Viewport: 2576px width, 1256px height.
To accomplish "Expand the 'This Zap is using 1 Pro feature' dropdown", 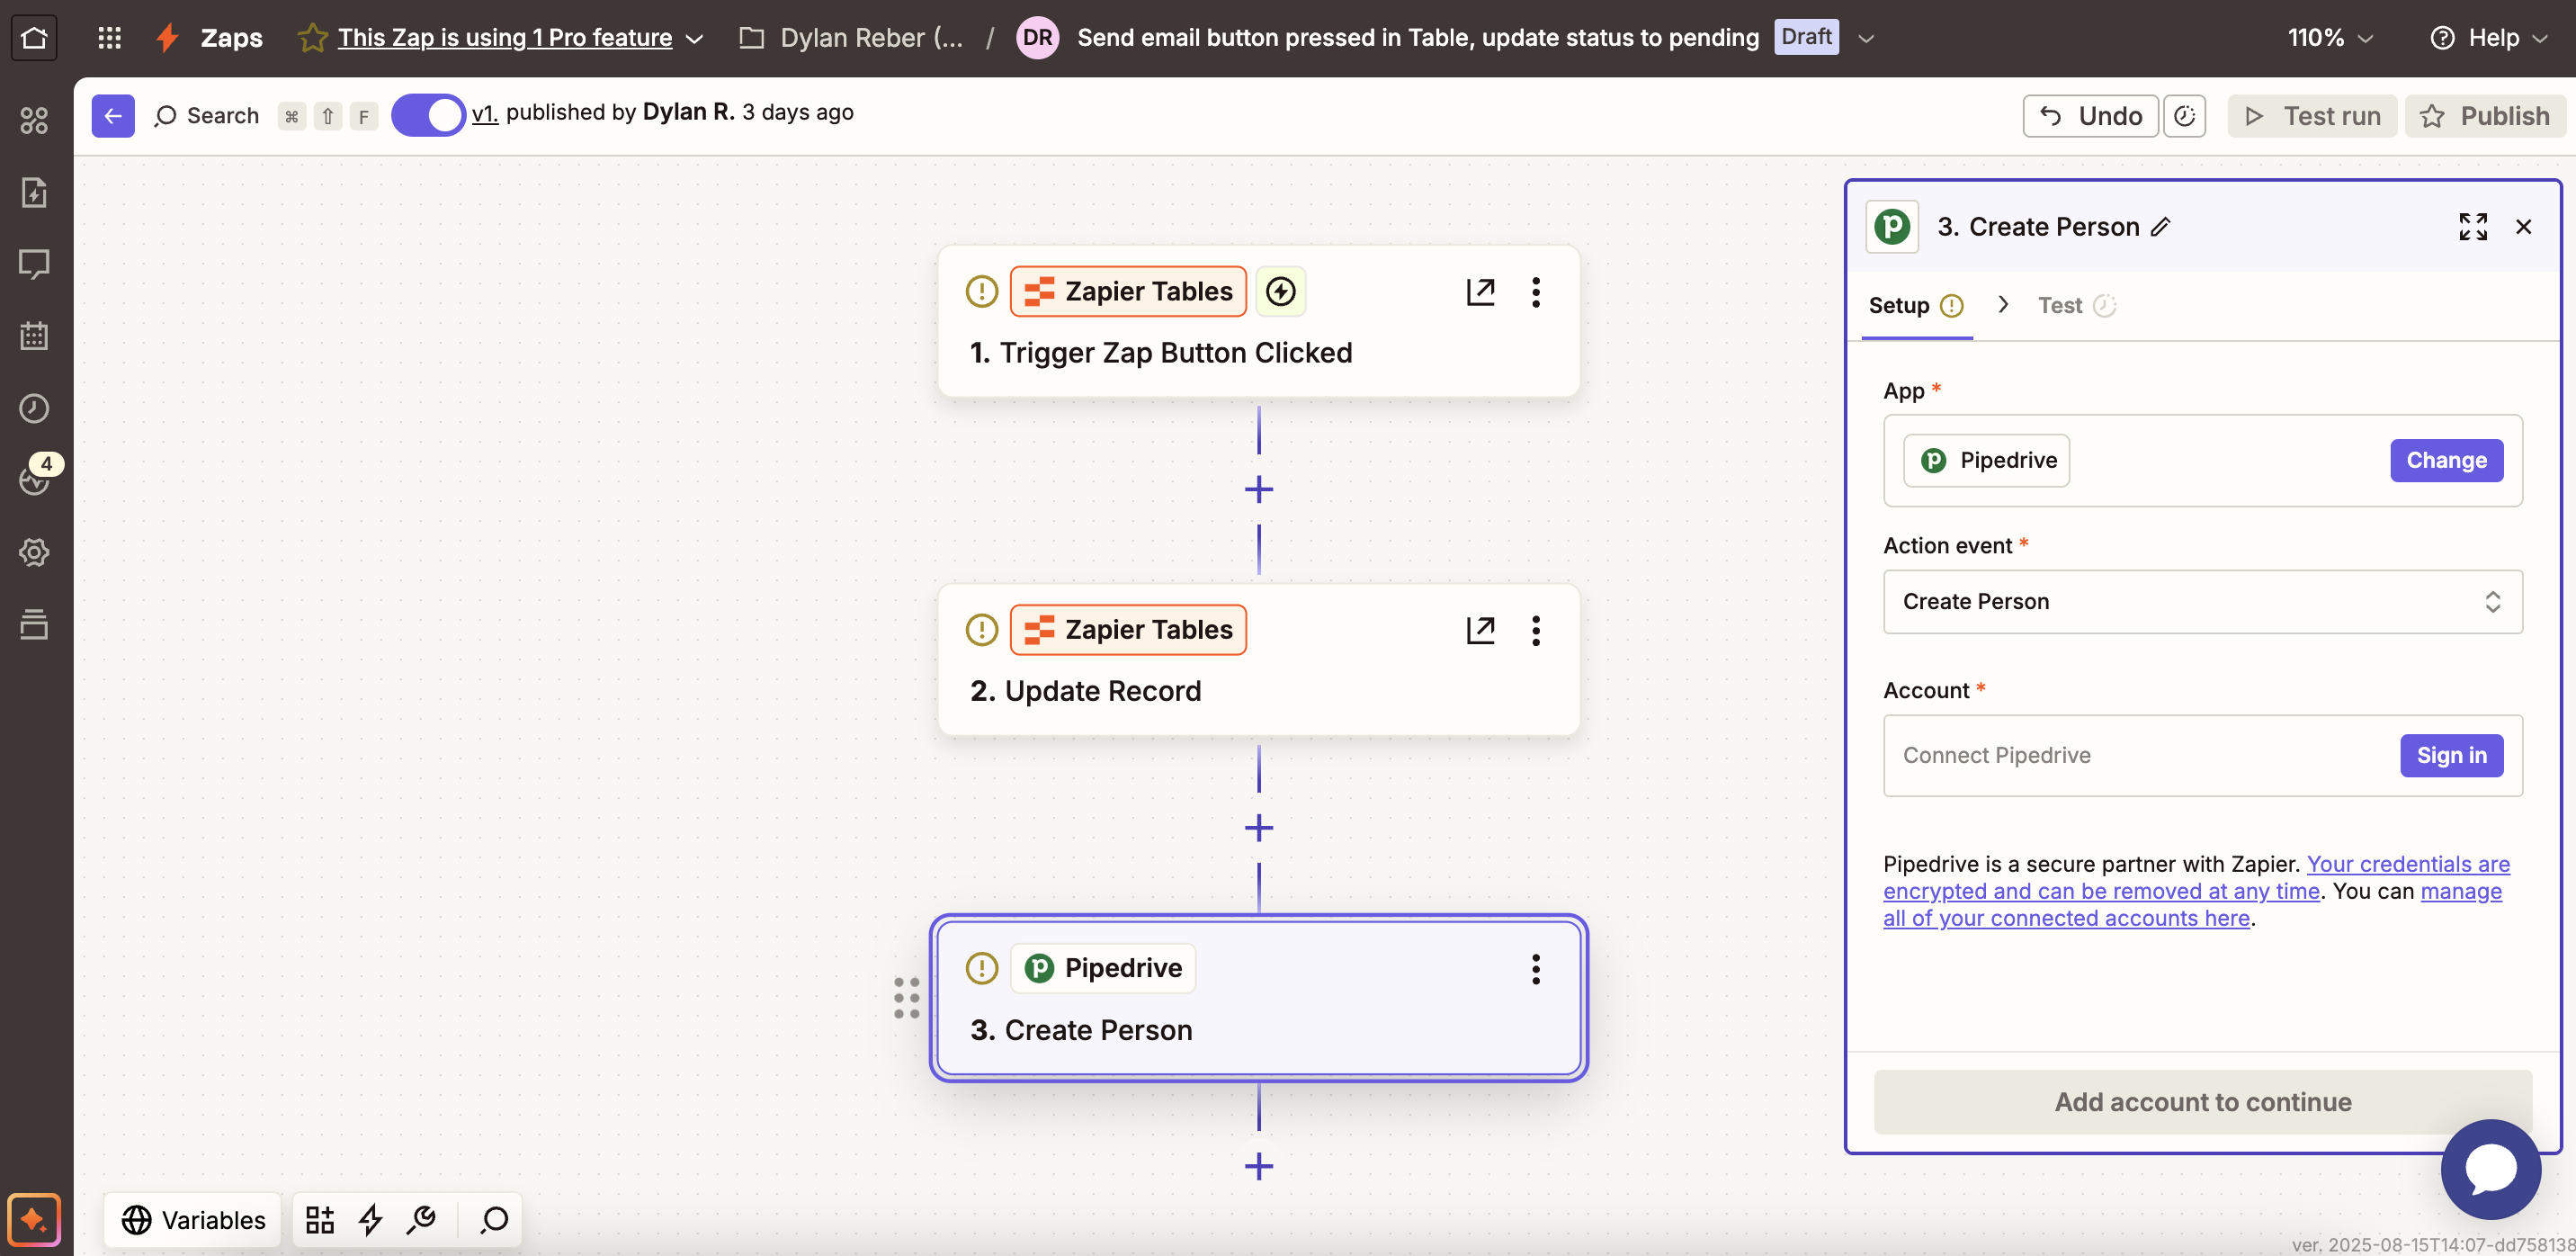I will 695,38.
